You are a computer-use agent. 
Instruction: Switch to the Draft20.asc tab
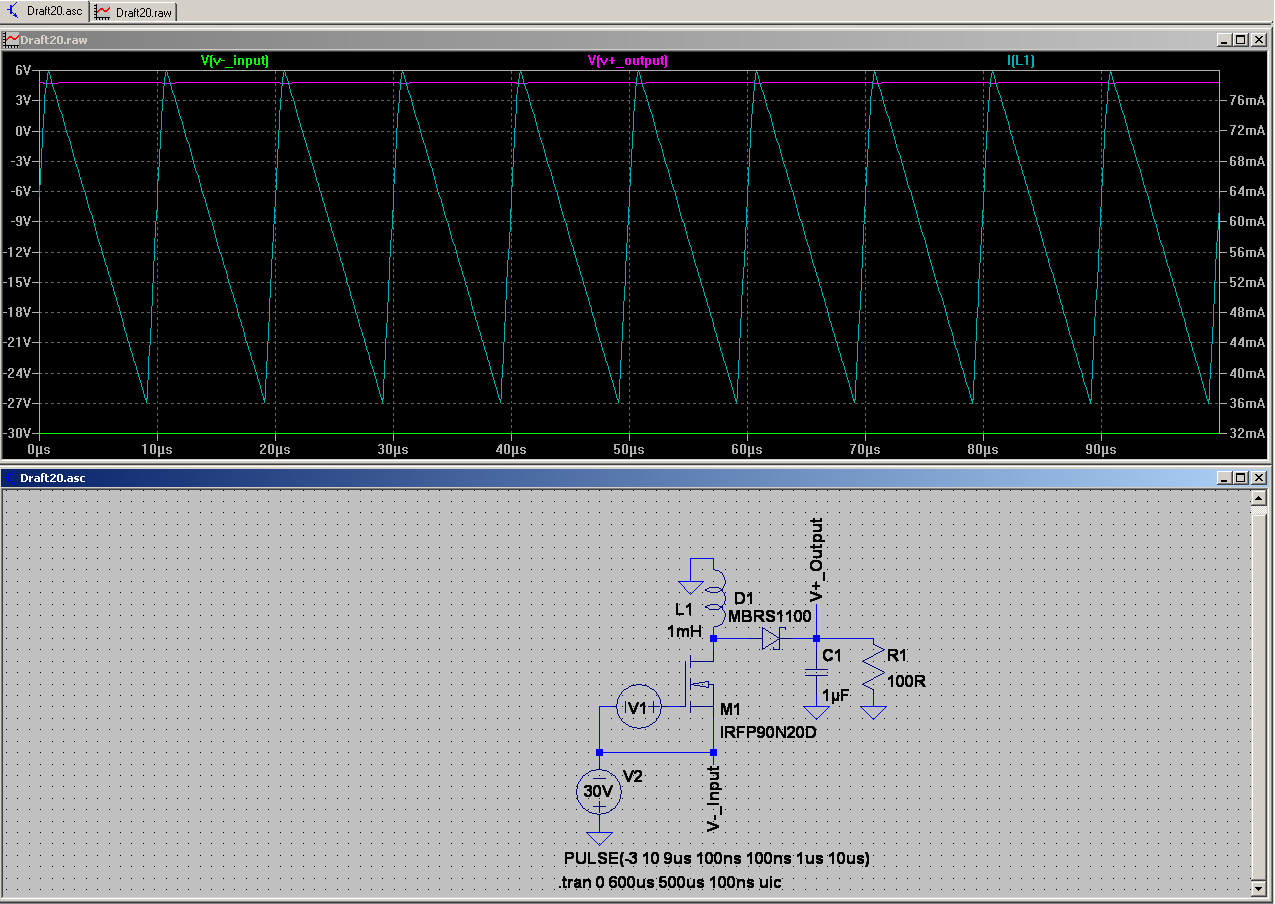[x=45, y=12]
